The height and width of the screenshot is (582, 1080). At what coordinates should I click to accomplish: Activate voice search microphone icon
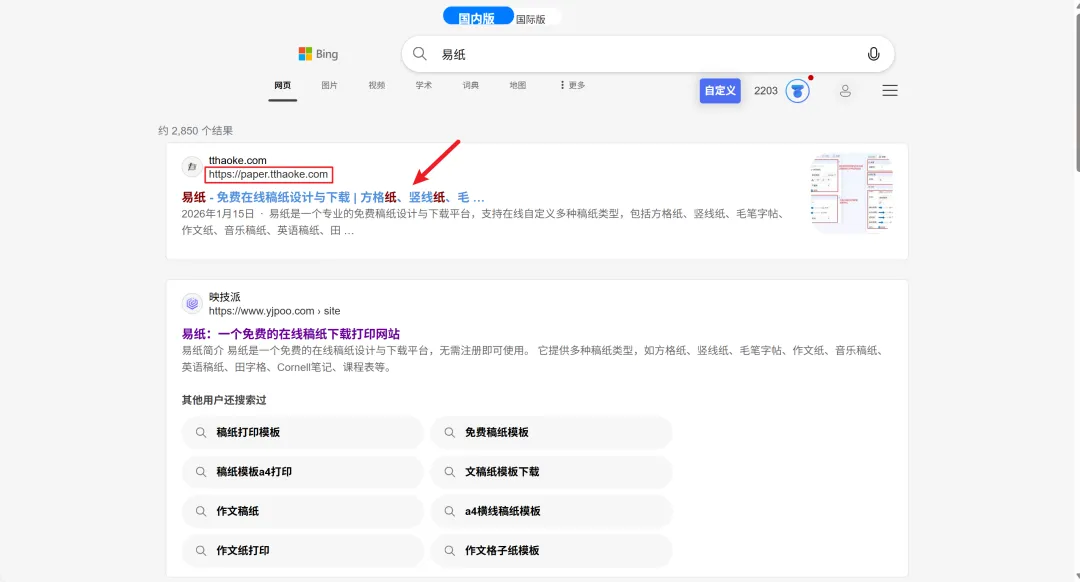(x=873, y=54)
